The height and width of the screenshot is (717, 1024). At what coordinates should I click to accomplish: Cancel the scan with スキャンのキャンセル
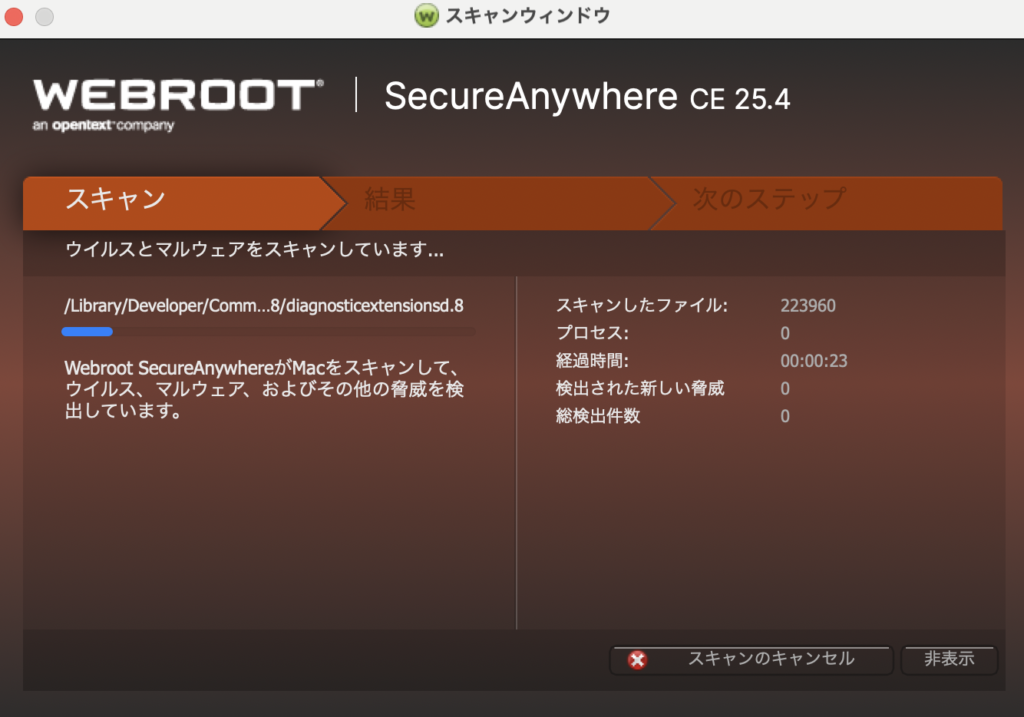point(751,660)
